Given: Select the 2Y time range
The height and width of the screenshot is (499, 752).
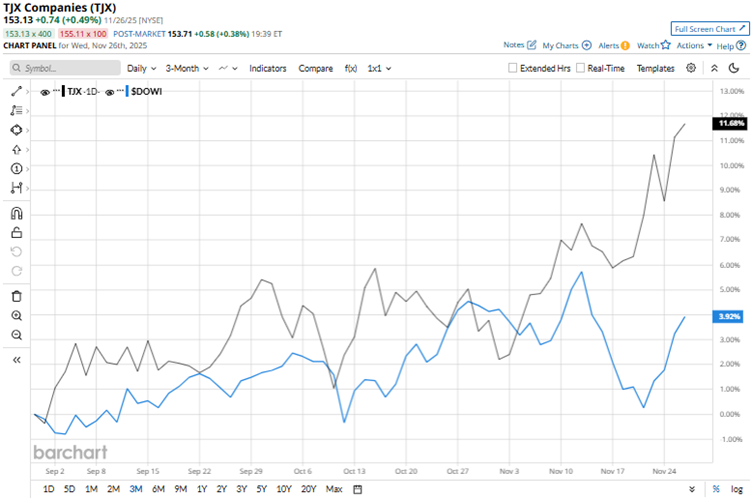Looking at the screenshot, I should (221, 489).
